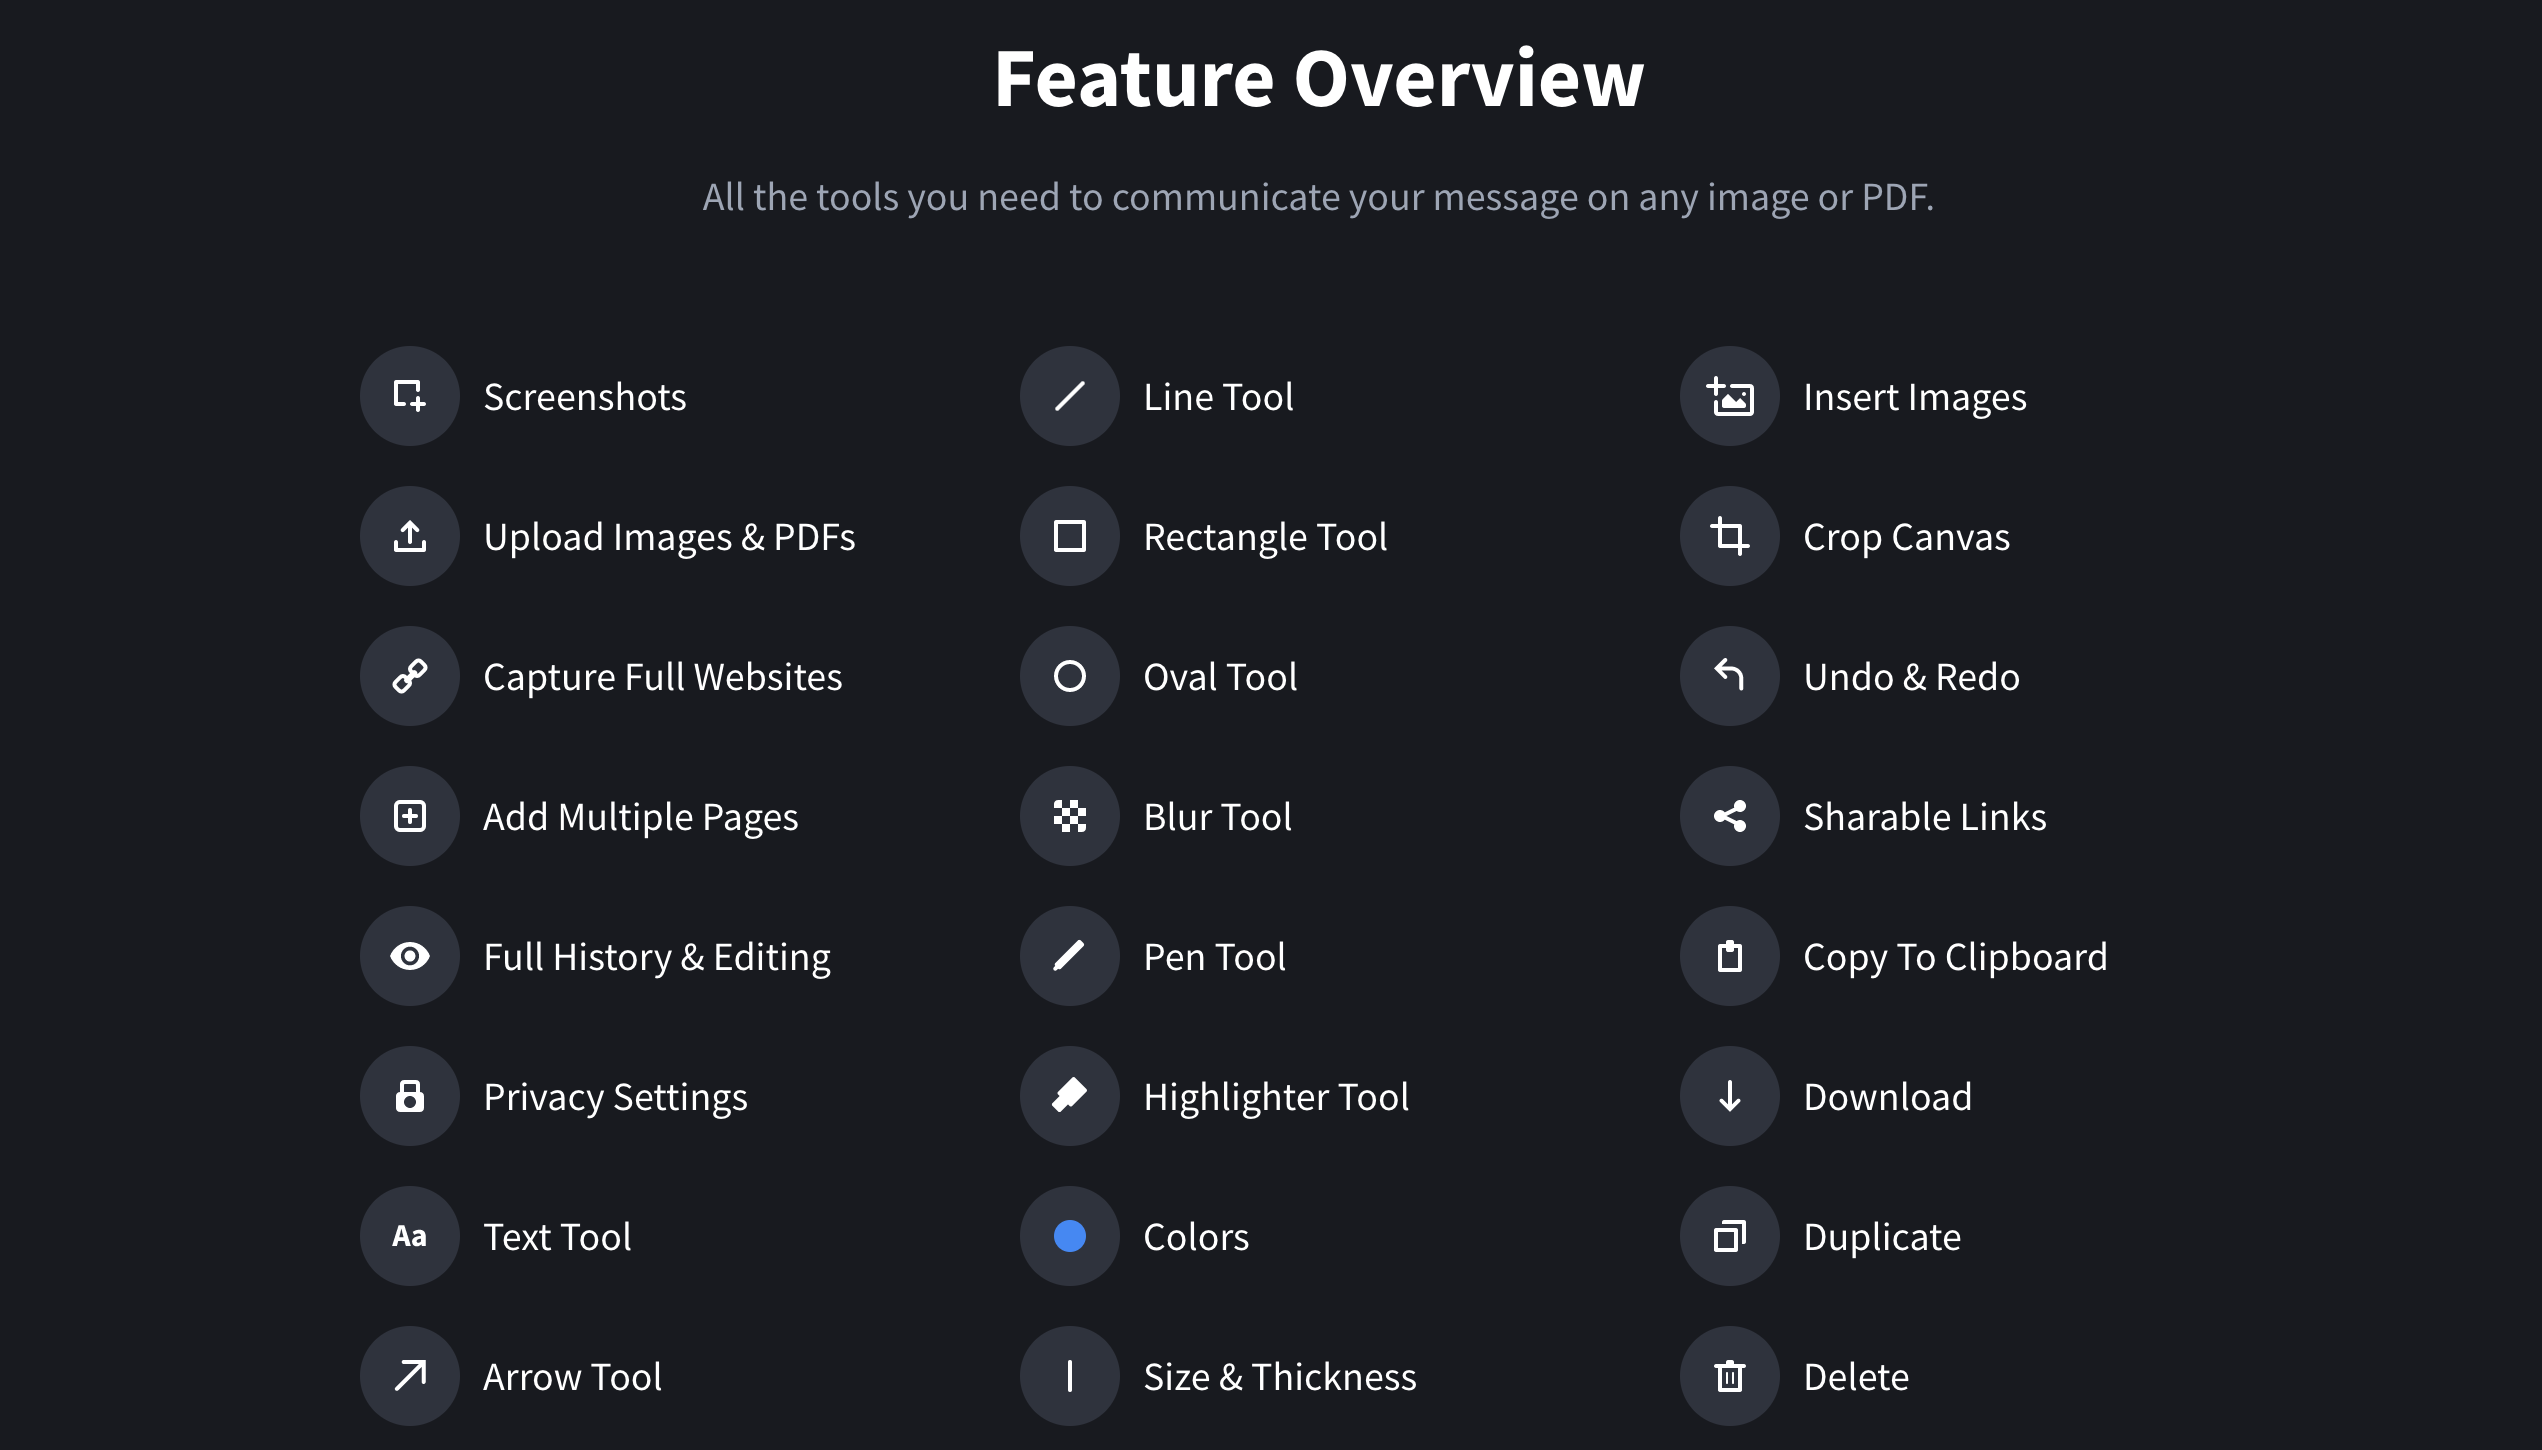Click the Download arrow icon
Image resolution: width=2542 pixels, height=1450 pixels.
point(1729,1096)
